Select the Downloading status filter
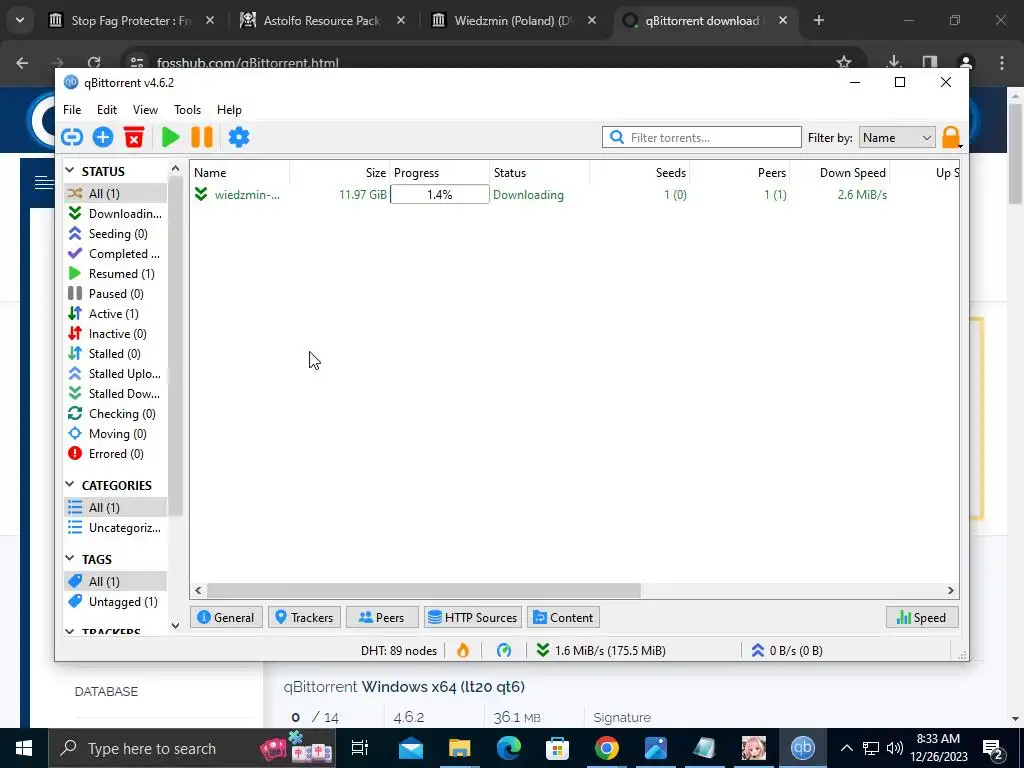Image resolution: width=1024 pixels, height=768 pixels. click(x=116, y=214)
